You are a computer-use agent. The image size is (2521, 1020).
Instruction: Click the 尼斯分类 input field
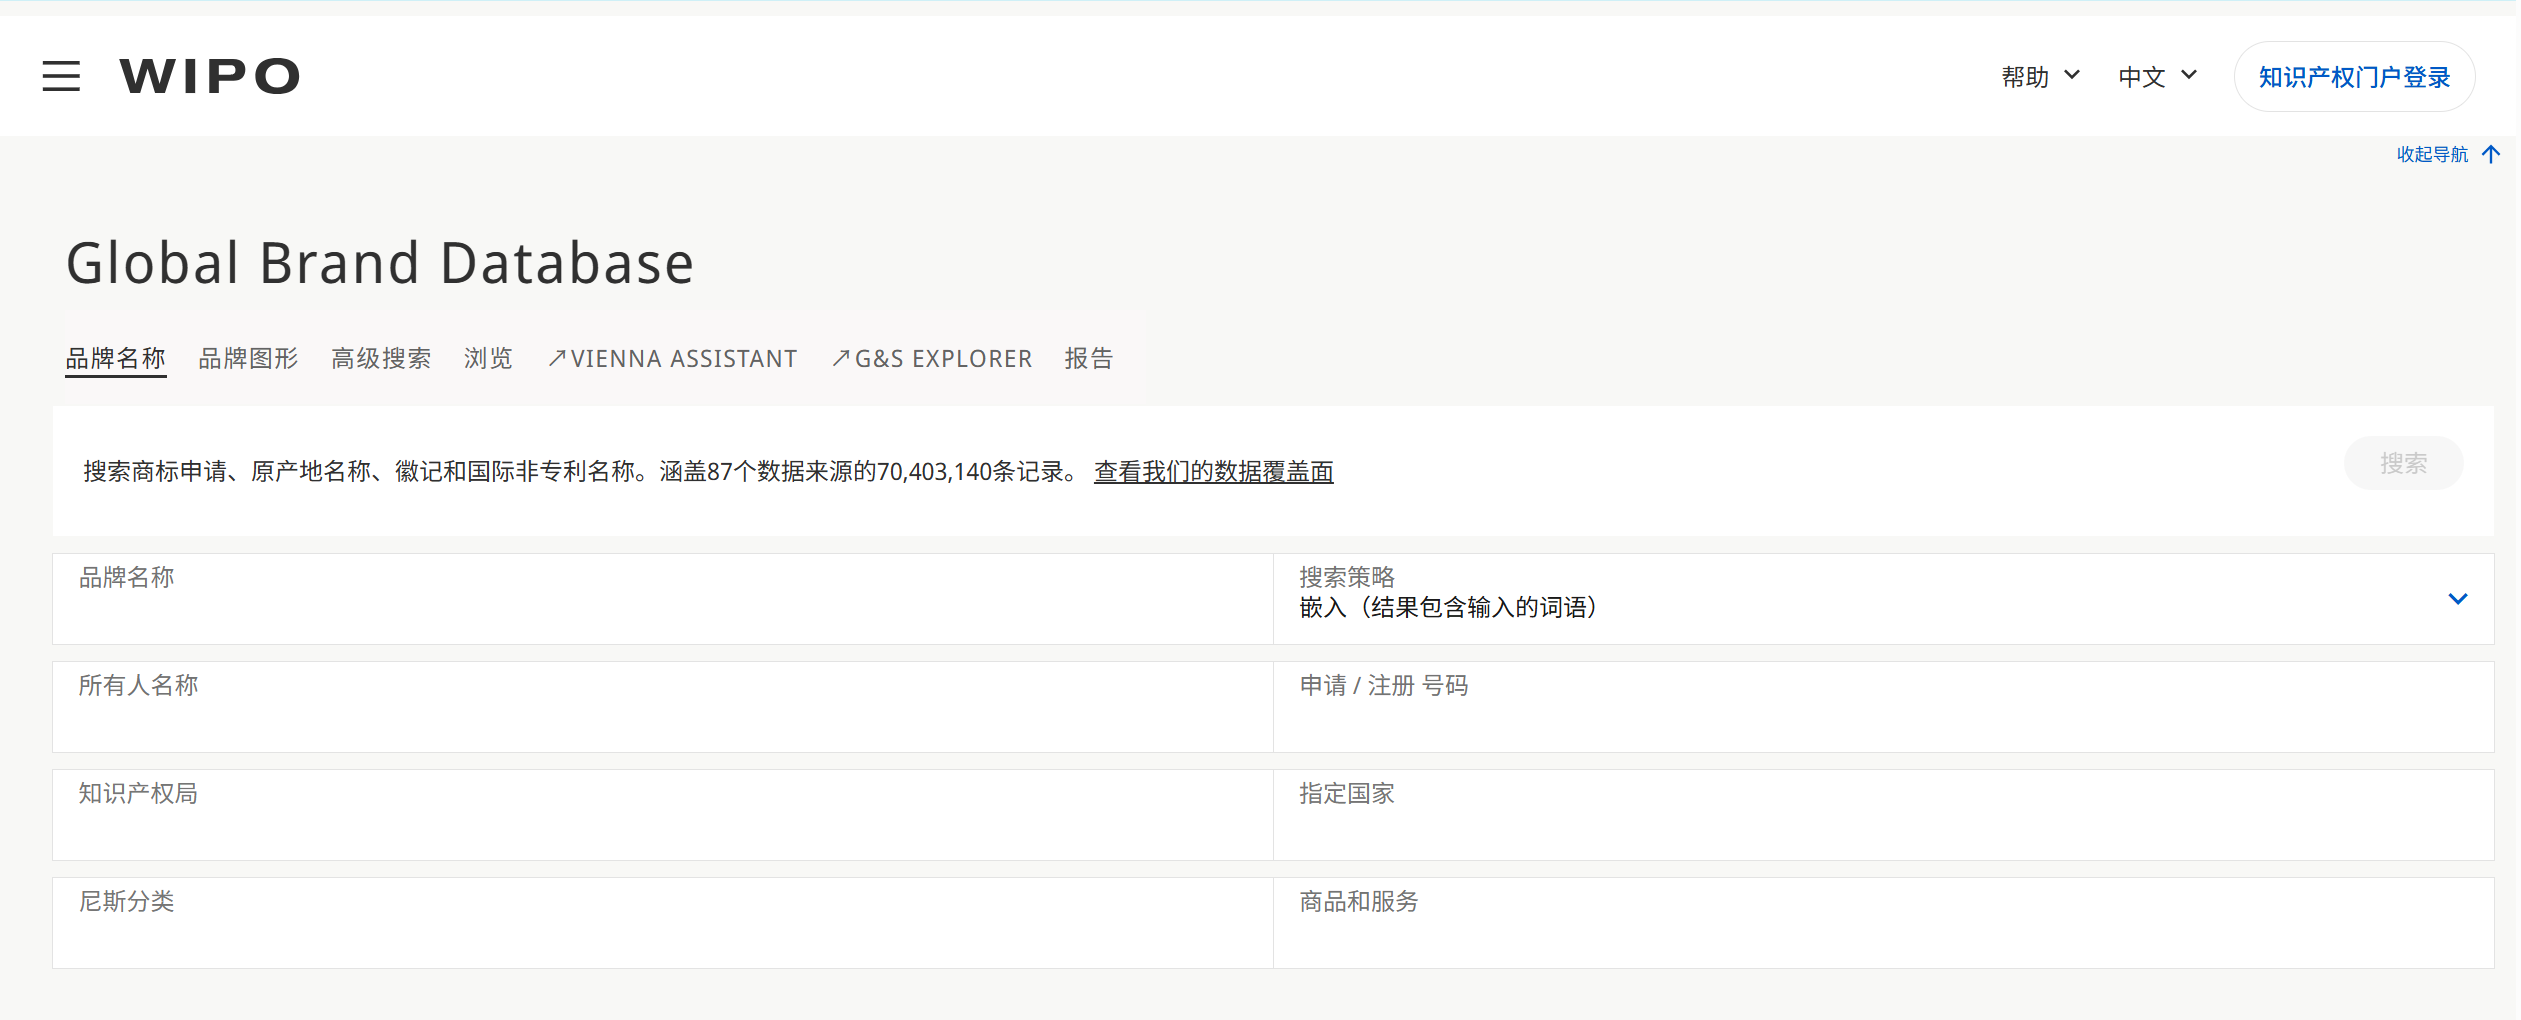click(663, 923)
